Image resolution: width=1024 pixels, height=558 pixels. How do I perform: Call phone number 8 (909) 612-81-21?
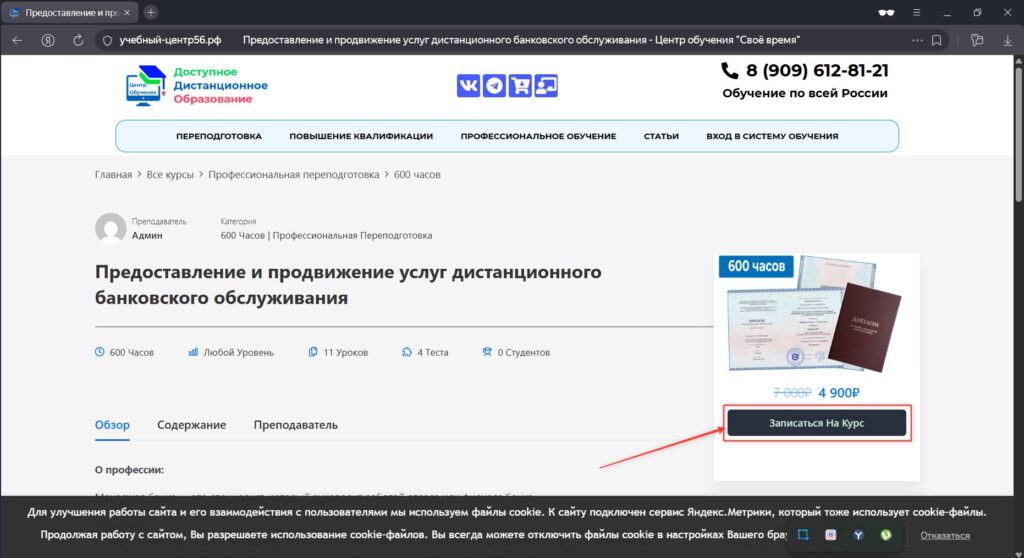[817, 71]
